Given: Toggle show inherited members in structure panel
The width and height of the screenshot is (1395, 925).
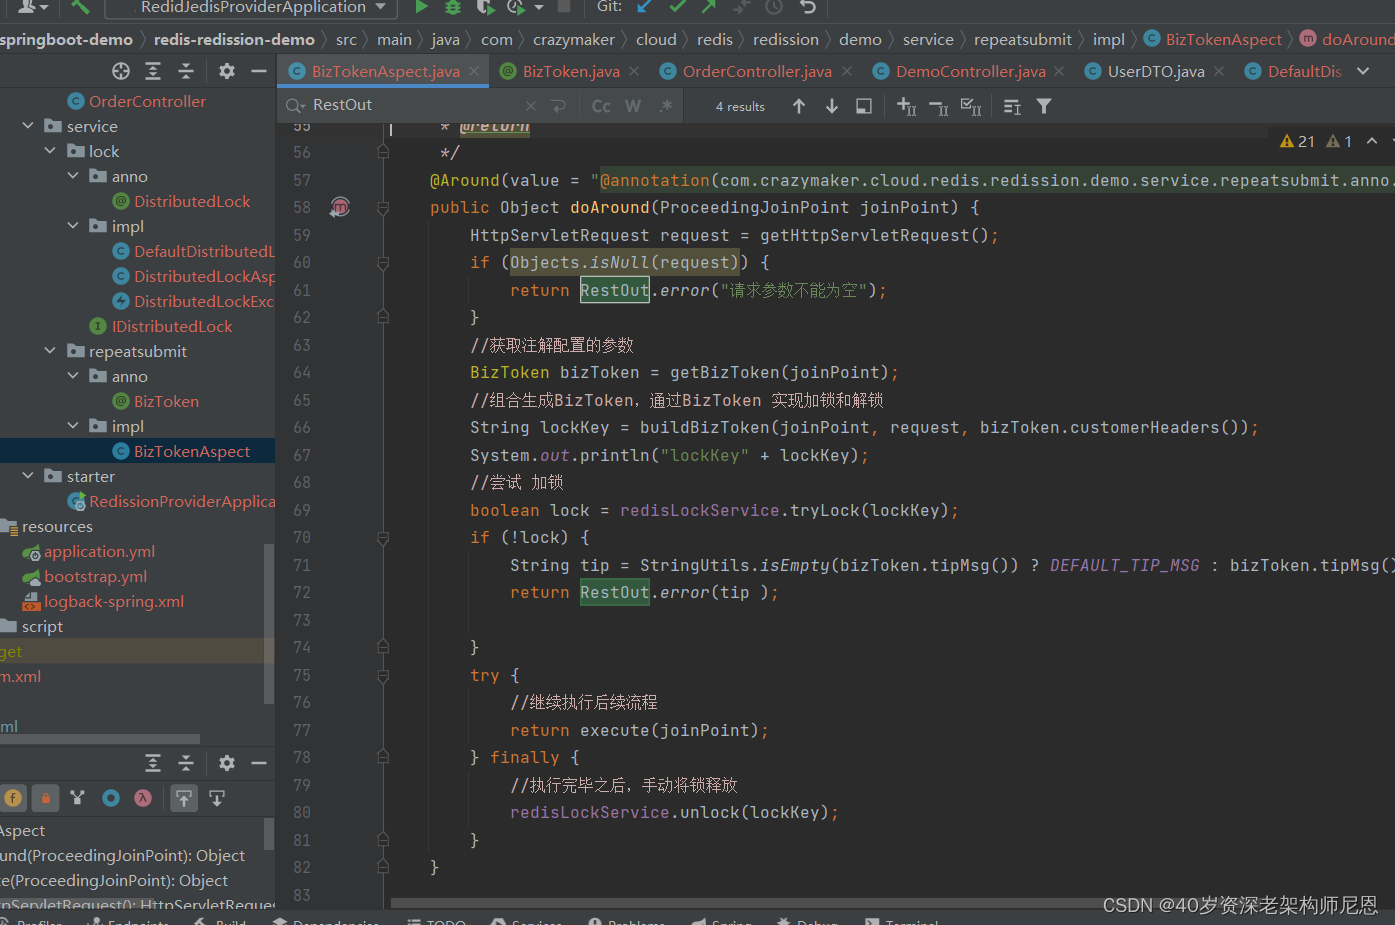Looking at the screenshot, I should pos(78,798).
